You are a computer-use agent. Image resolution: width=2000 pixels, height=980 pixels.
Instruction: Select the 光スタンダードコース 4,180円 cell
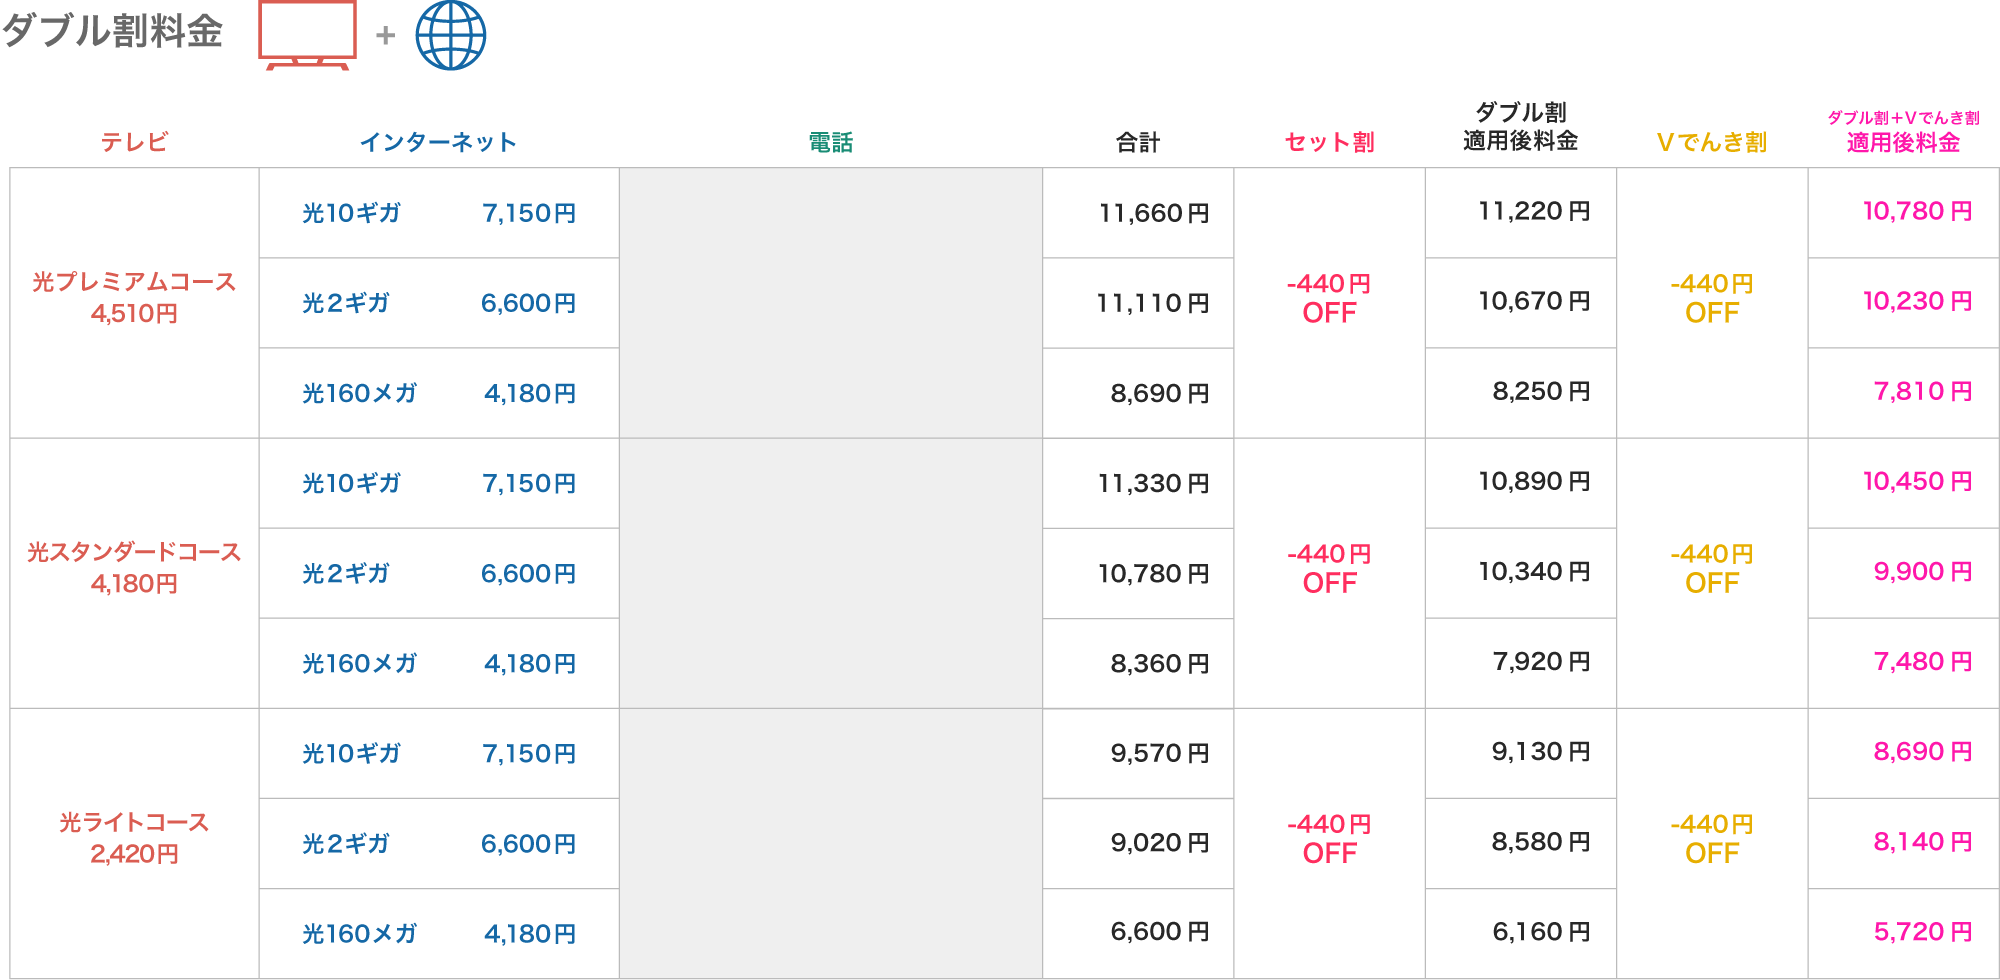134,568
